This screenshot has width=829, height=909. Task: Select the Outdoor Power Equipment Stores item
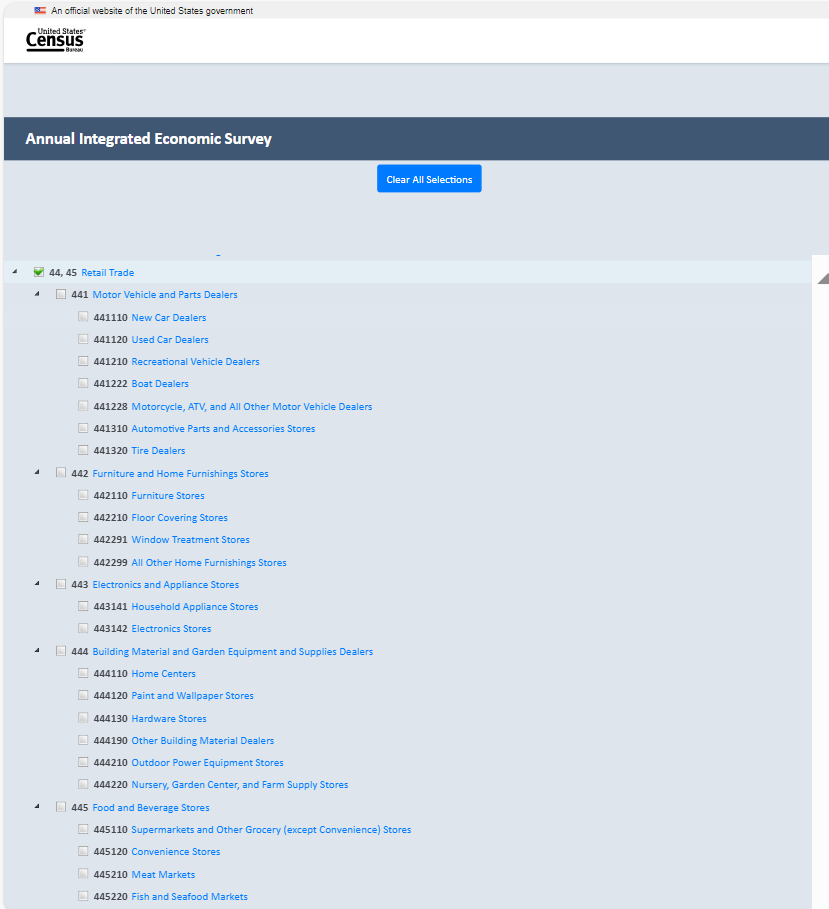coord(207,763)
